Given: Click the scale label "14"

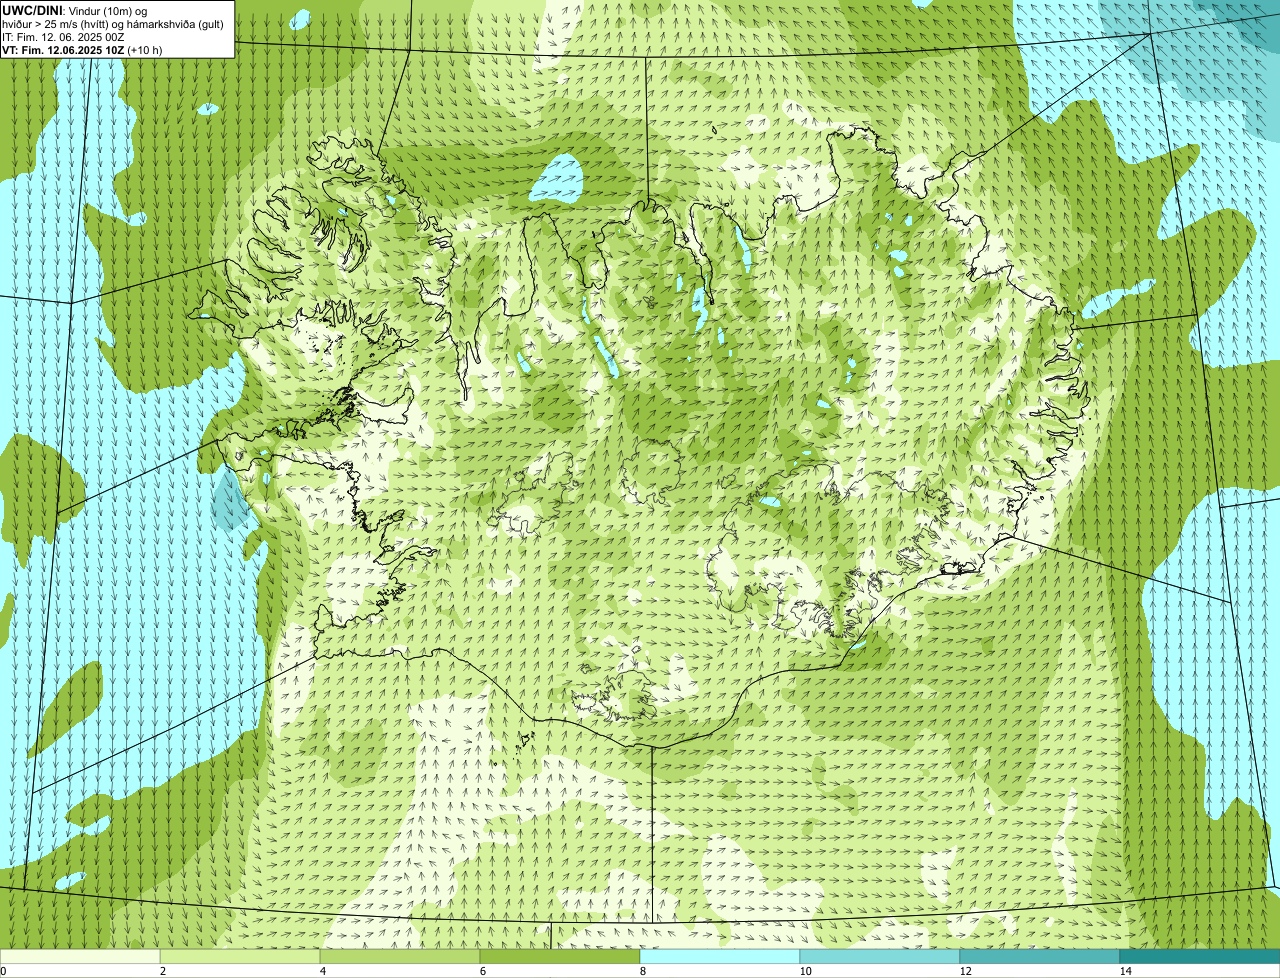Looking at the screenshot, I should click(x=1125, y=971).
